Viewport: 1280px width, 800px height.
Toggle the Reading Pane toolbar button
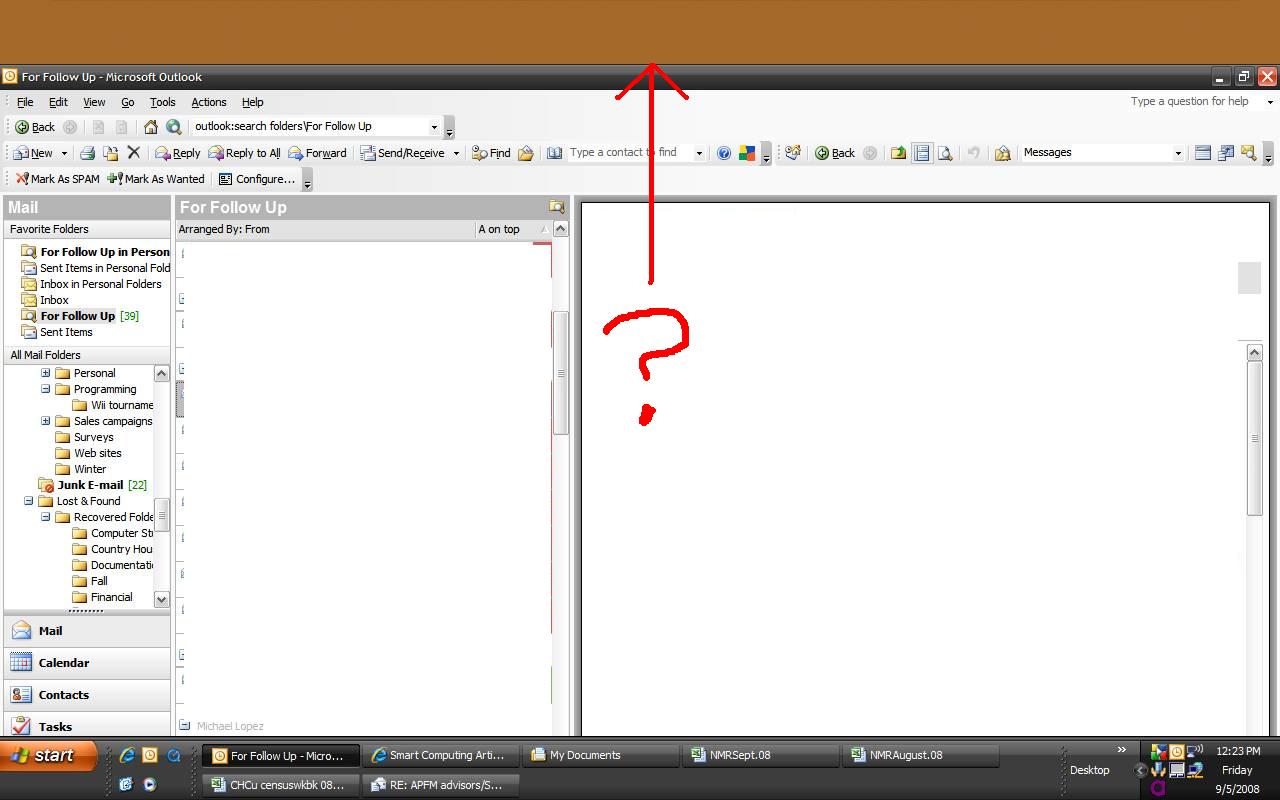click(921, 153)
